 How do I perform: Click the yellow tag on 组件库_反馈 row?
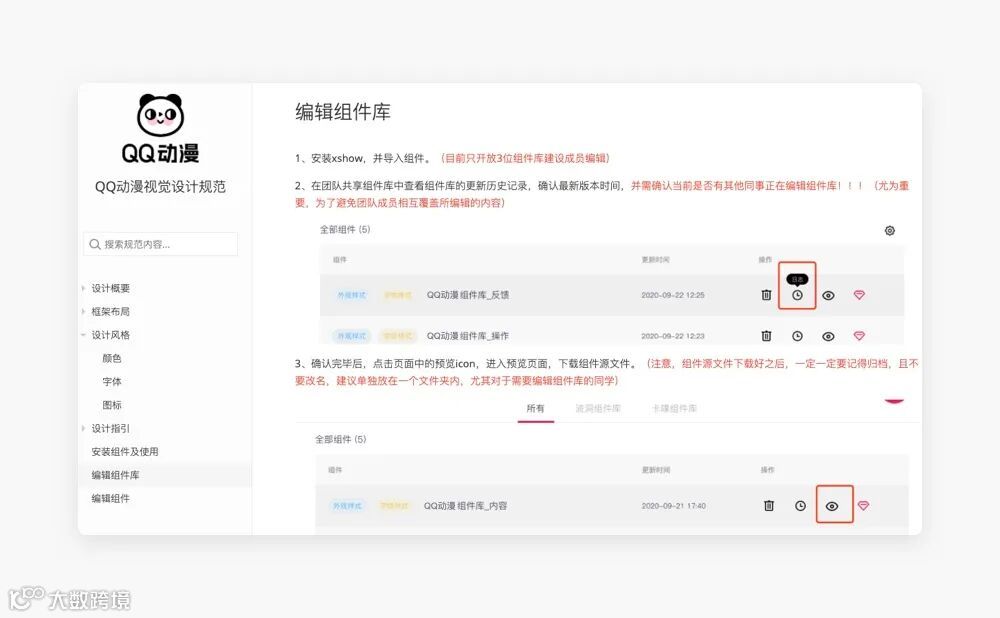pos(397,295)
